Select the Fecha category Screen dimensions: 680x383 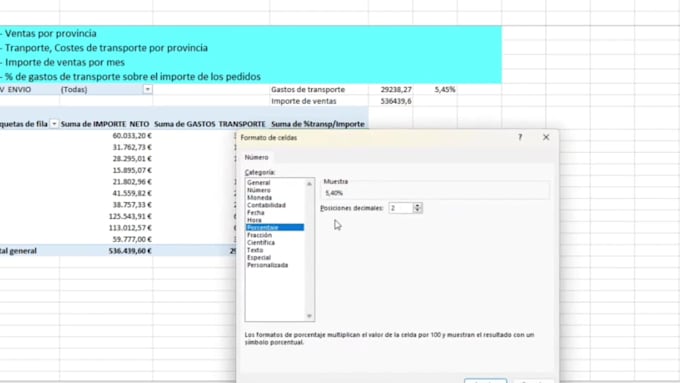point(255,213)
